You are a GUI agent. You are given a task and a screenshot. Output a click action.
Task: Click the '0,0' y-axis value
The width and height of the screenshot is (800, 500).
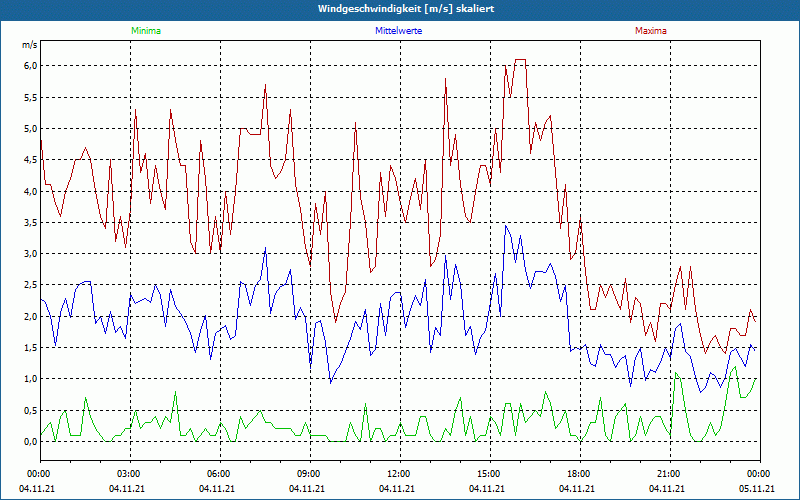(31, 441)
